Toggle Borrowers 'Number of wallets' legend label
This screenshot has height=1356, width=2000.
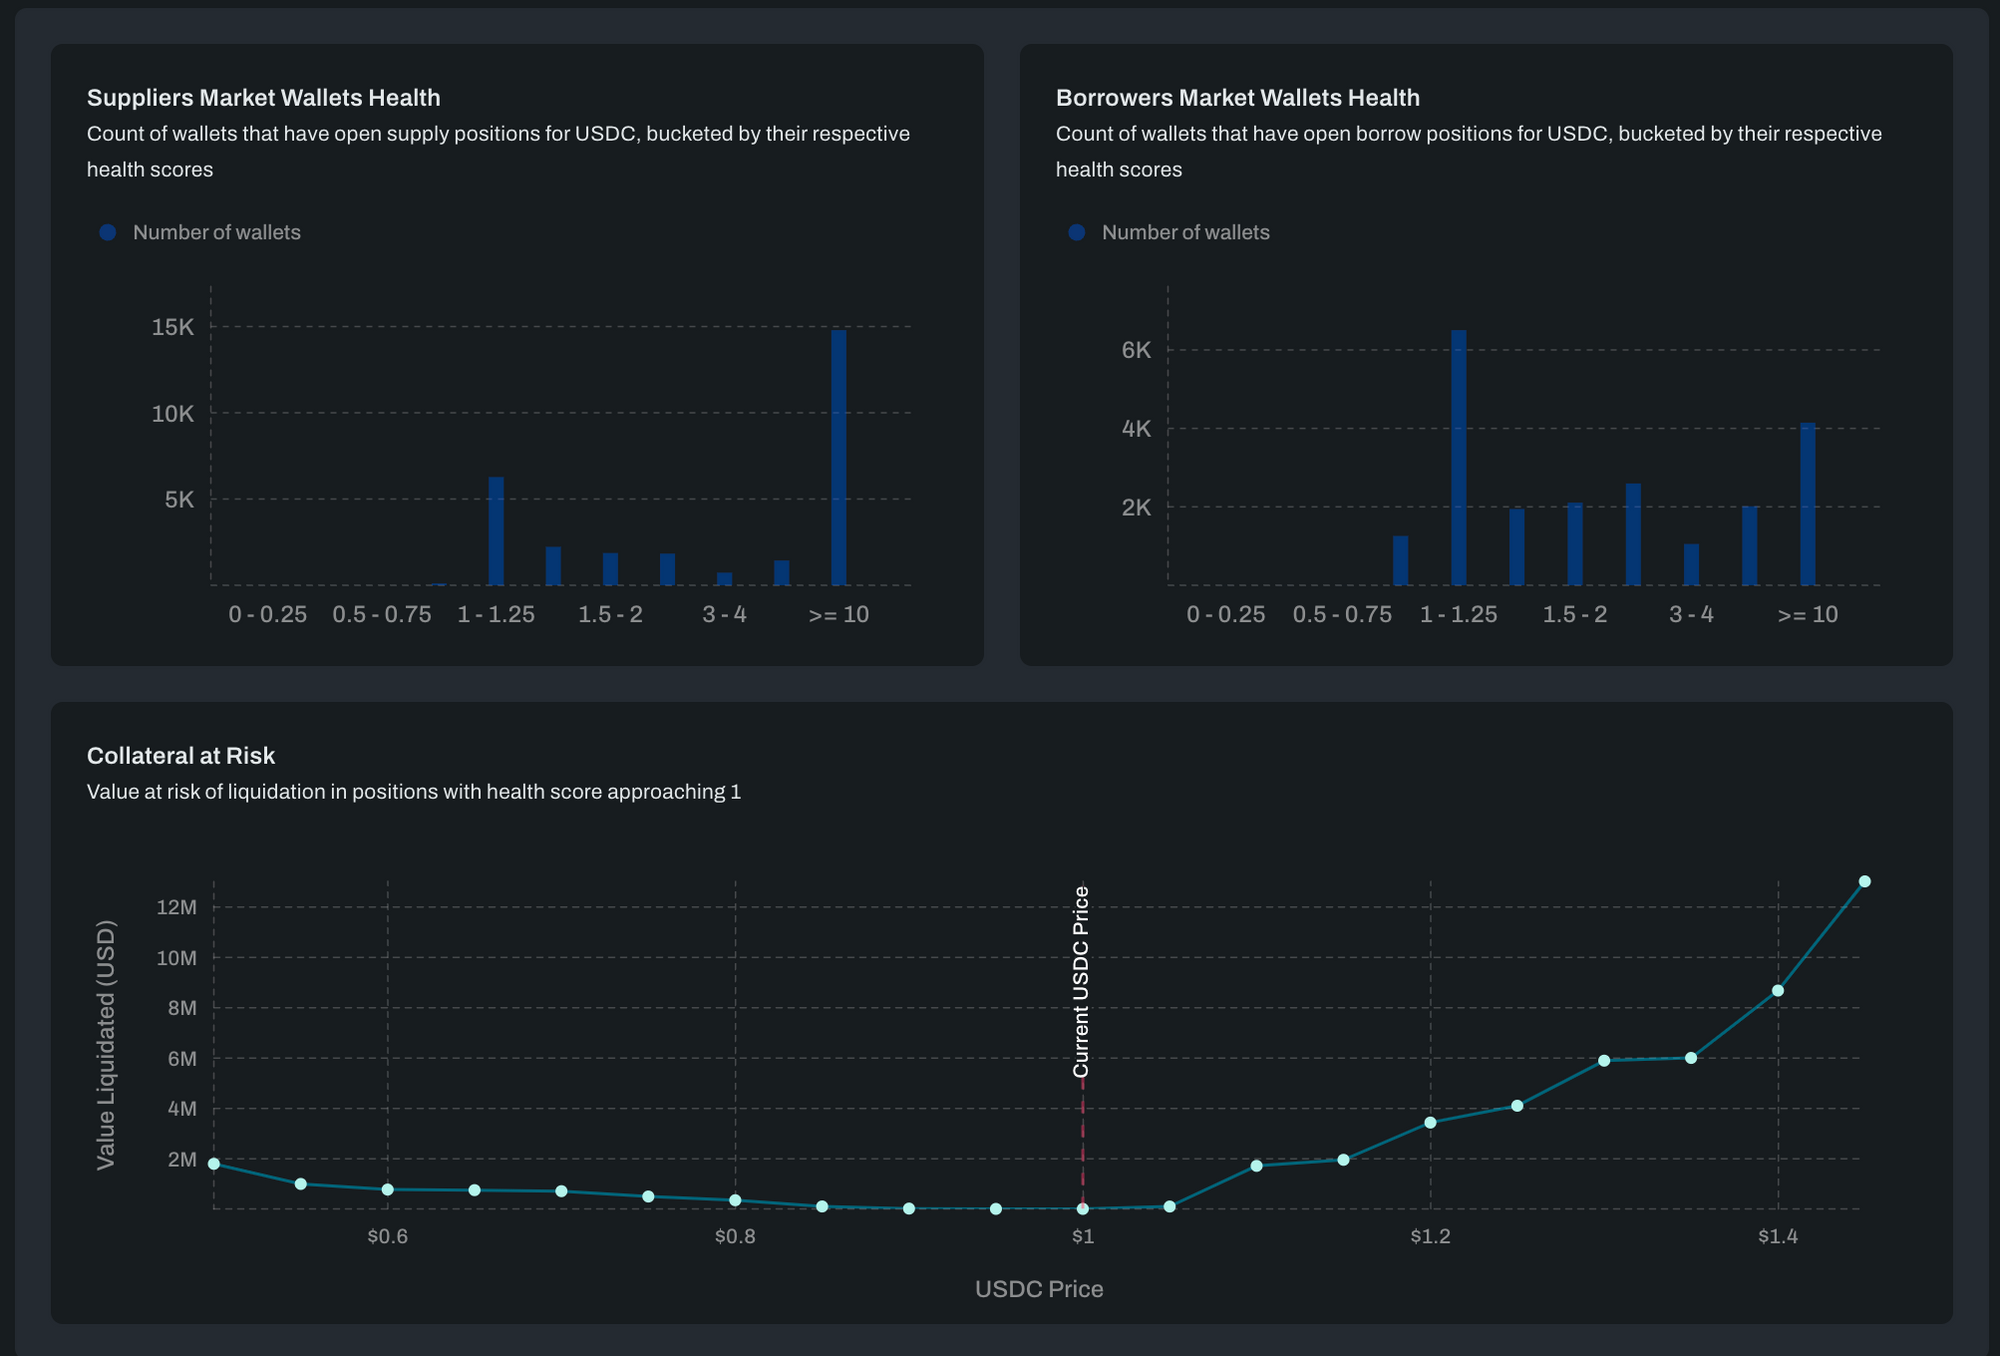(x=1185, y=232)
